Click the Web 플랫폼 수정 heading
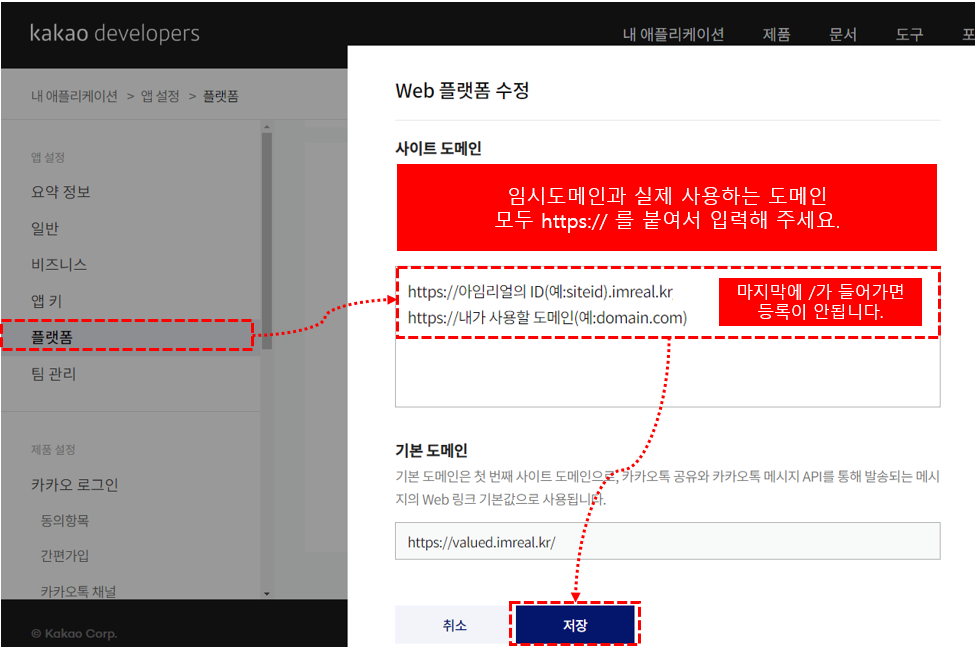 pyautogui.click(x=462, y=91)
